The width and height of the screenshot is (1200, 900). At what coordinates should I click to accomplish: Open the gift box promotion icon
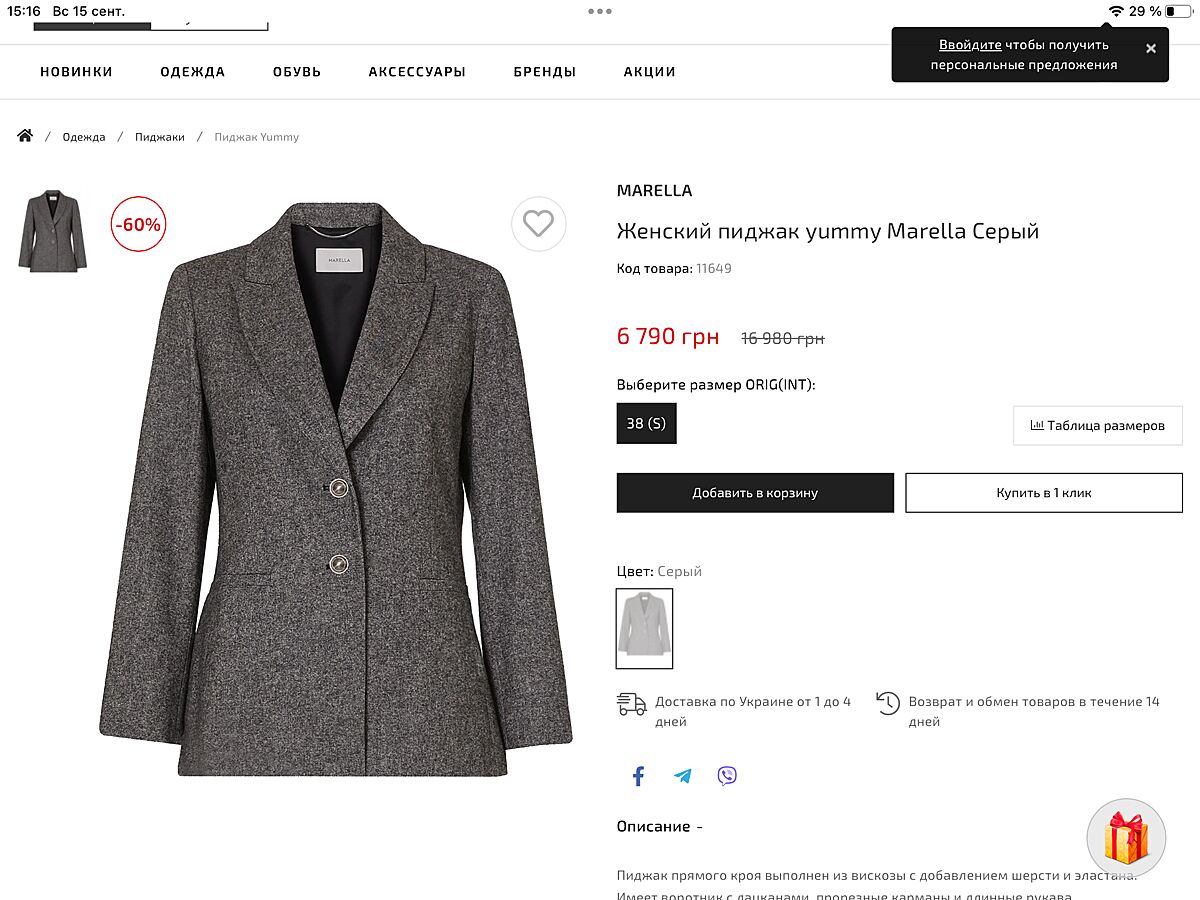pos(1126,838)
